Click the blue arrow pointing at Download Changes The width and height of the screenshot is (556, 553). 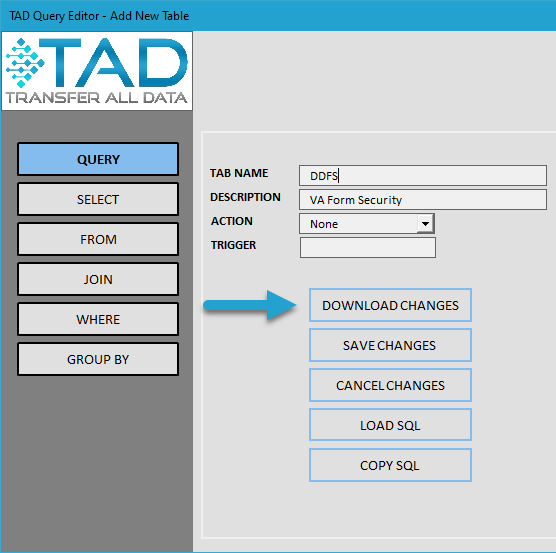[250, 305]
